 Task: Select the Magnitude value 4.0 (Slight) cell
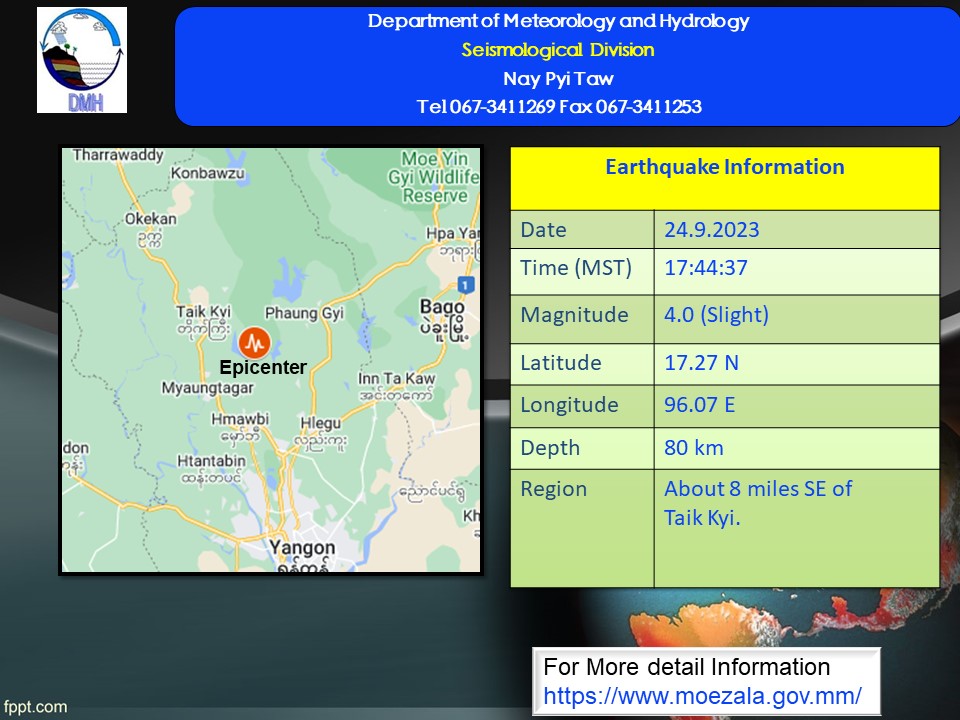tap(716, 315)
